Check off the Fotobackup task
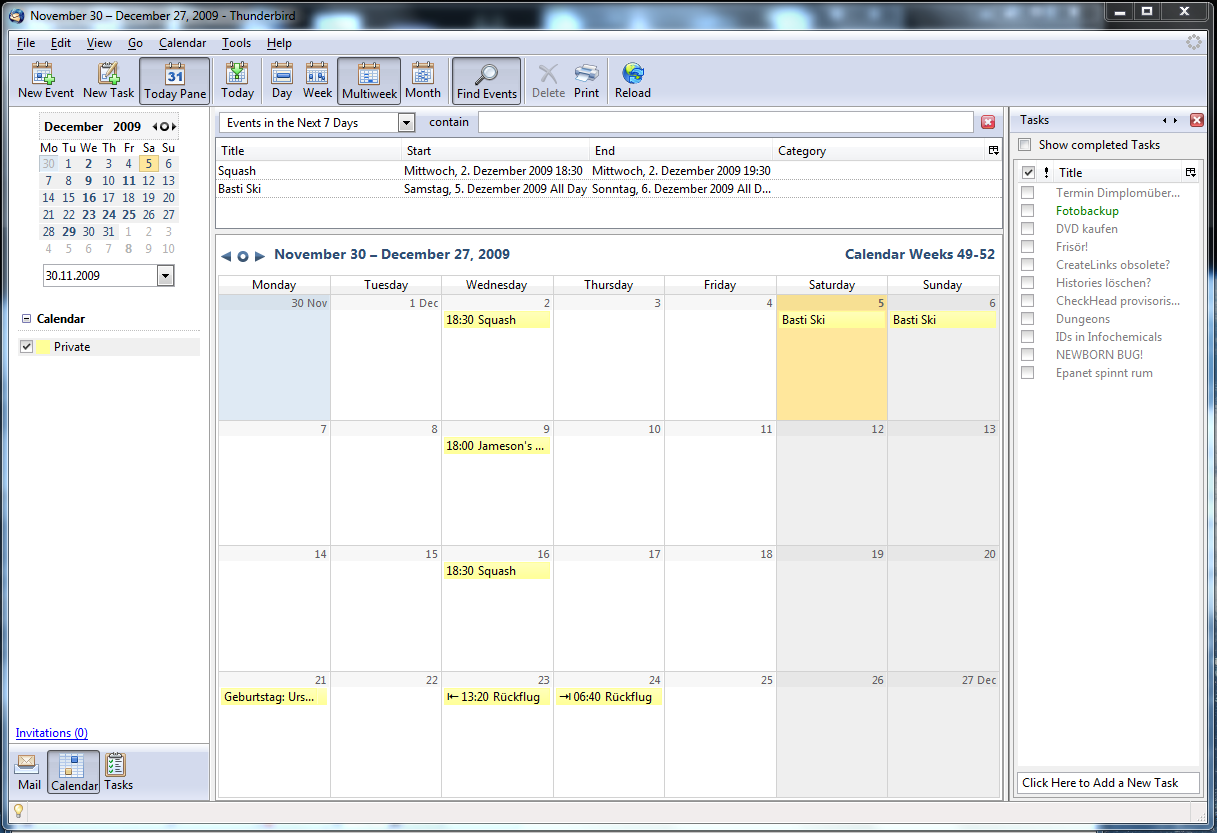Image resolution: width=1217 pixels, height=833 pixels. 1027,211
